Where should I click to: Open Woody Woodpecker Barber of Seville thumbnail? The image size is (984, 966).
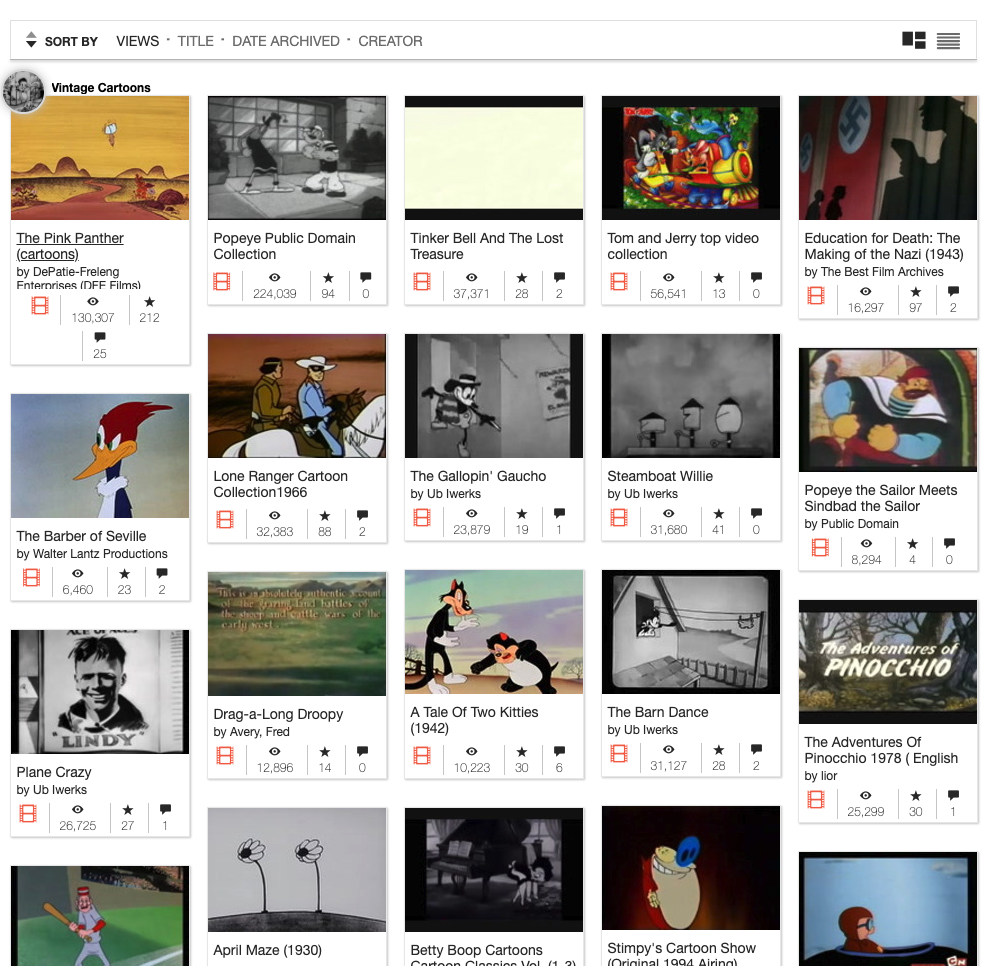pyautogui.click(x=100, y=456)
